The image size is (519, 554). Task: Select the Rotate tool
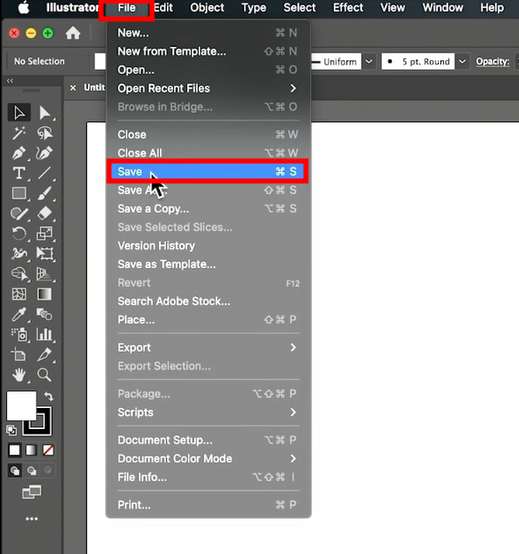[x=19, y=234]
